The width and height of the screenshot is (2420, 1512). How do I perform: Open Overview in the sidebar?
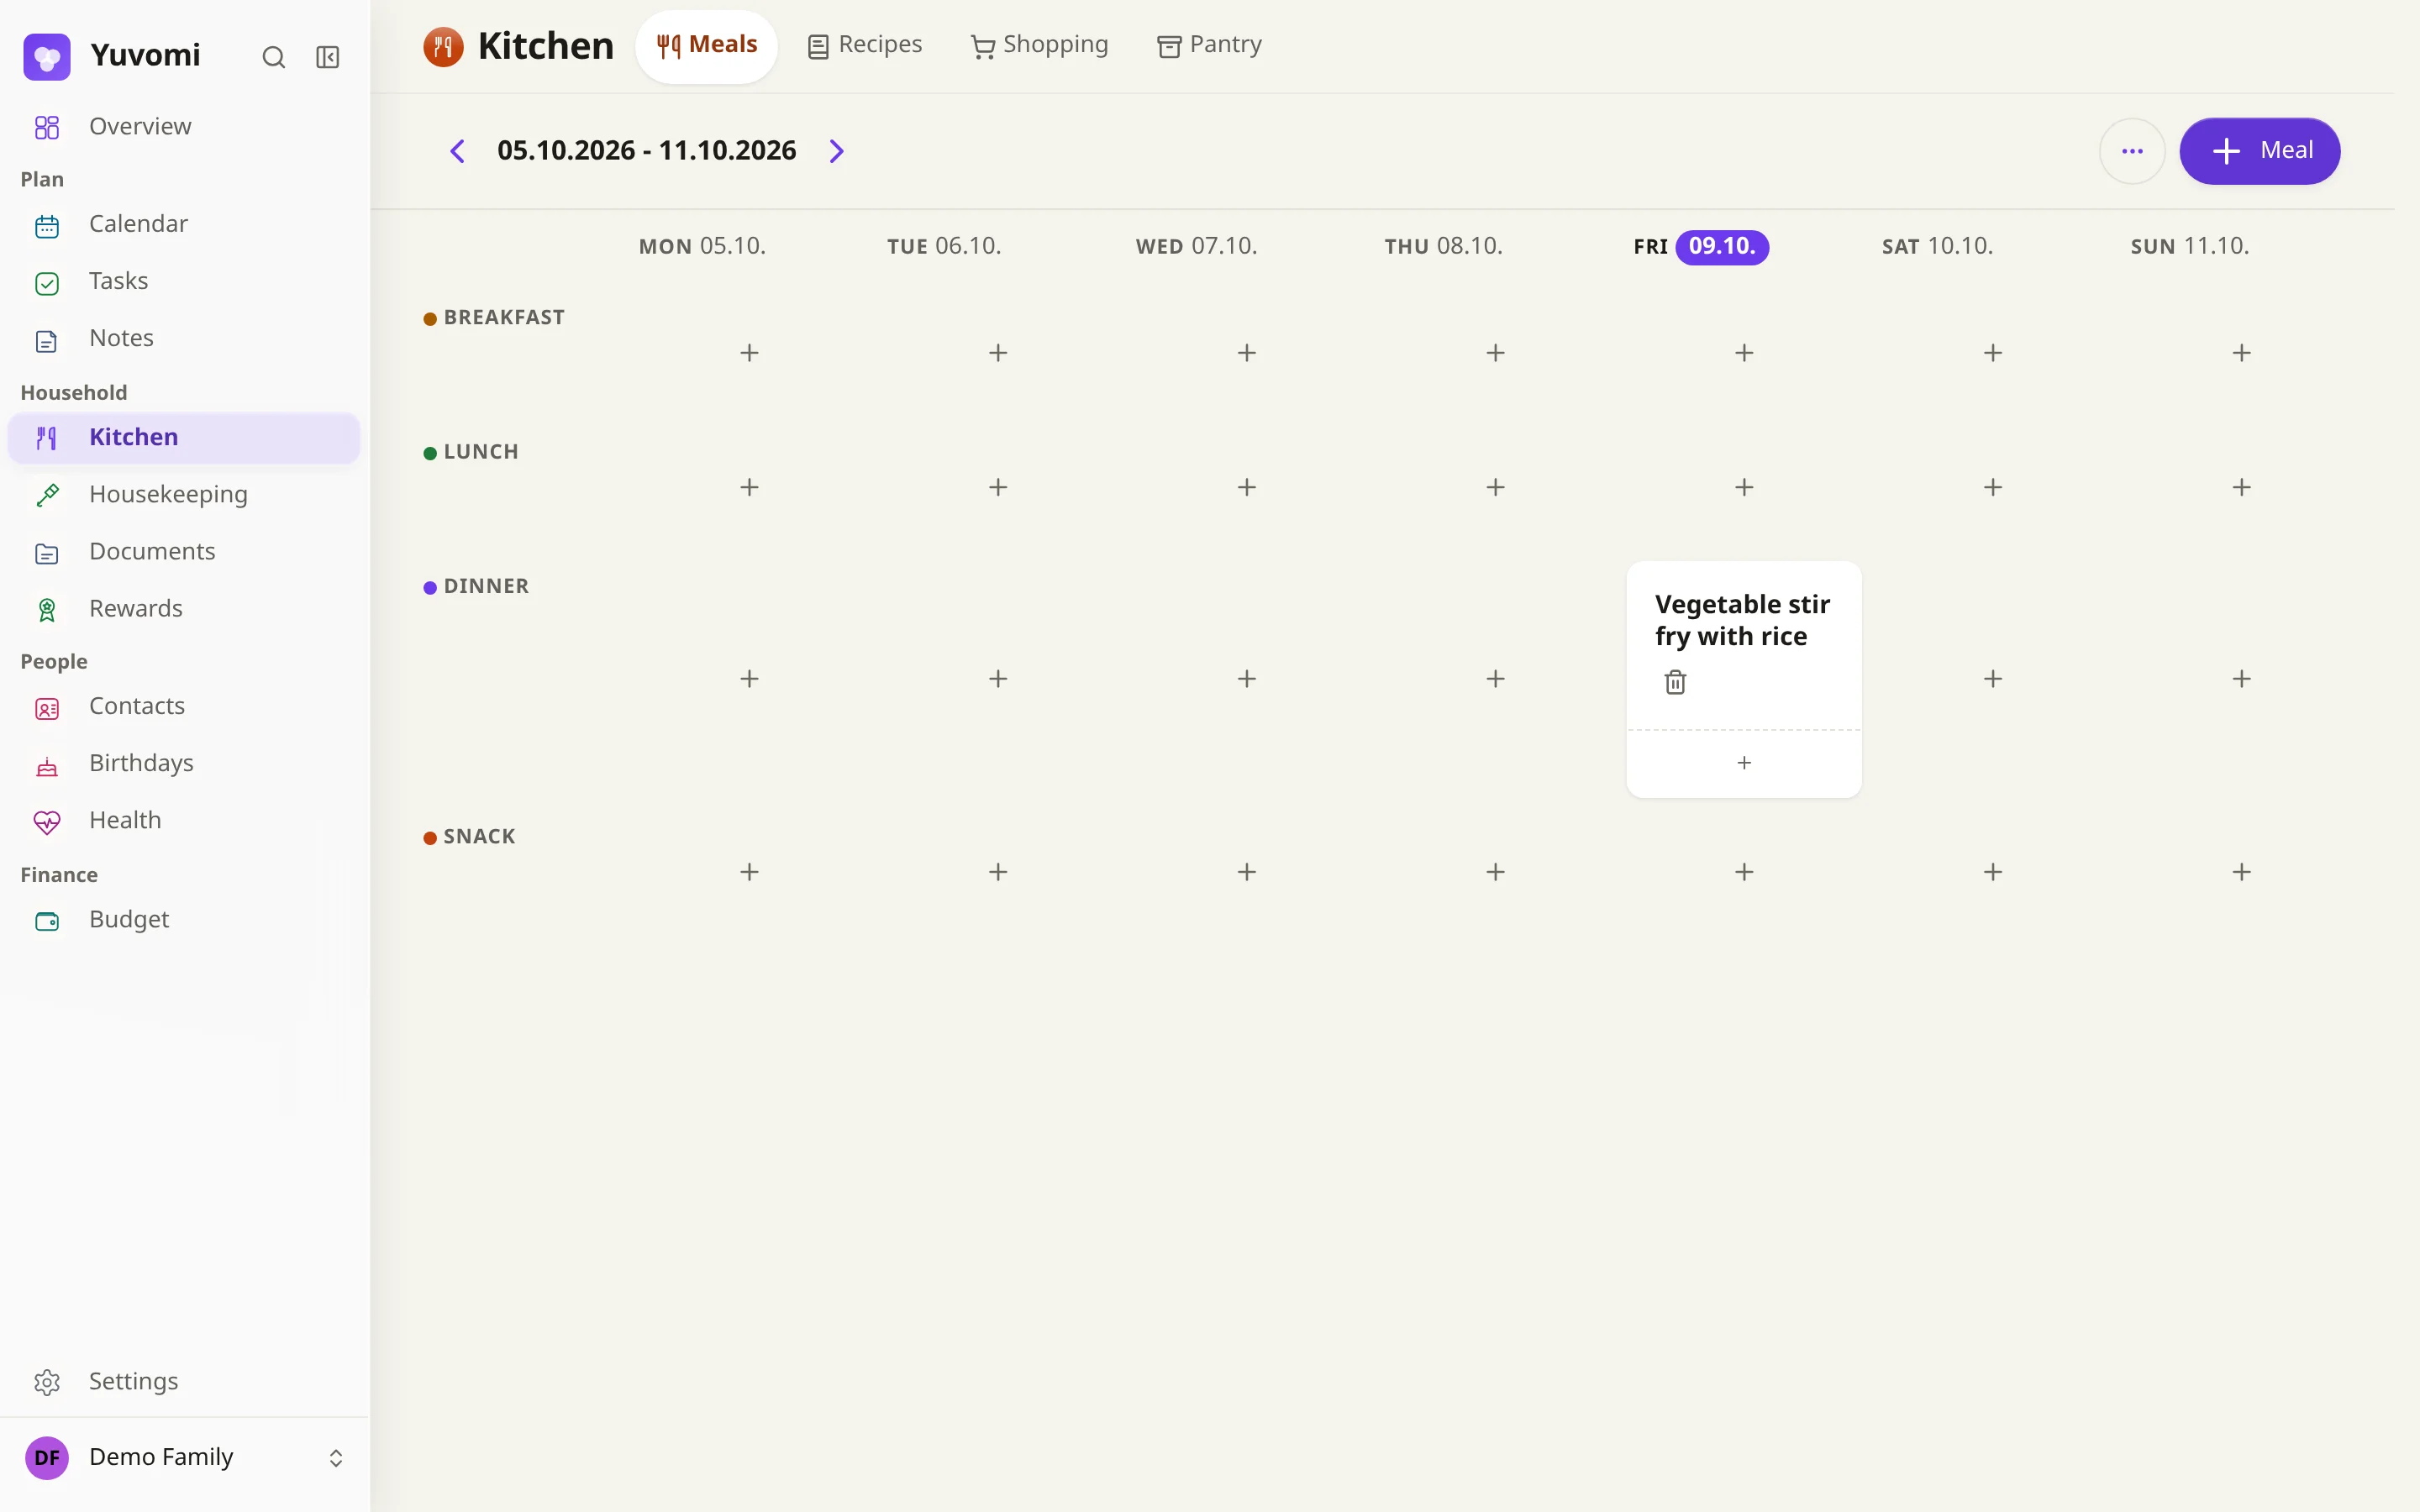pos(184,127)
